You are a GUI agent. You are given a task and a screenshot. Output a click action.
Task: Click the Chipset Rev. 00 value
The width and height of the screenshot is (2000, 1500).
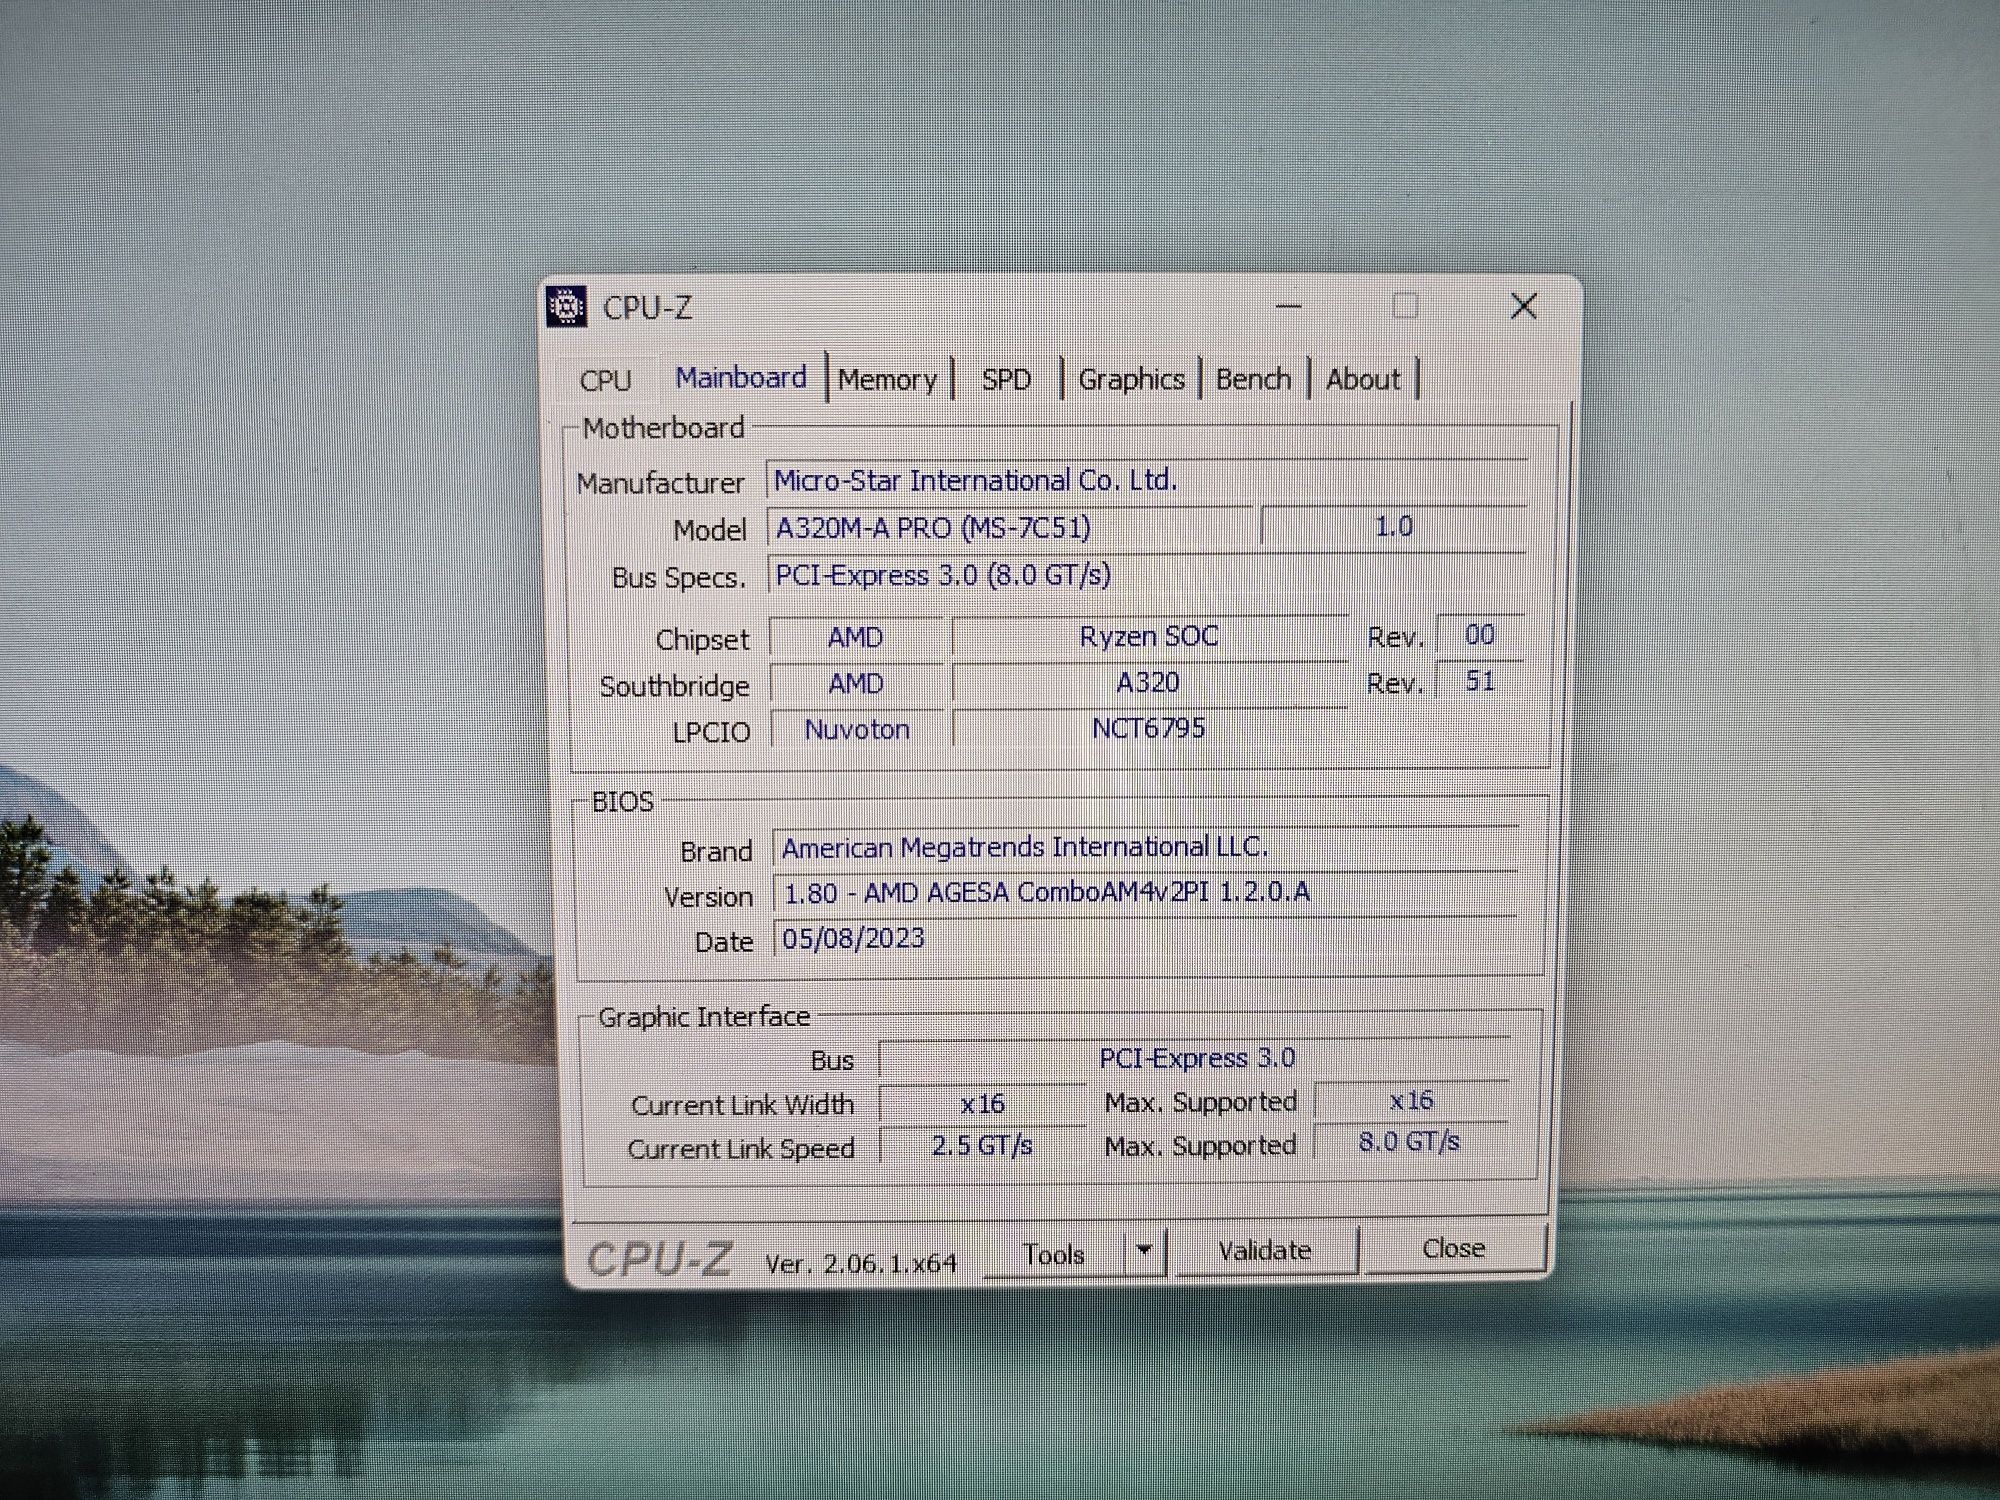pyautogui.click(x=1479, y=635)
